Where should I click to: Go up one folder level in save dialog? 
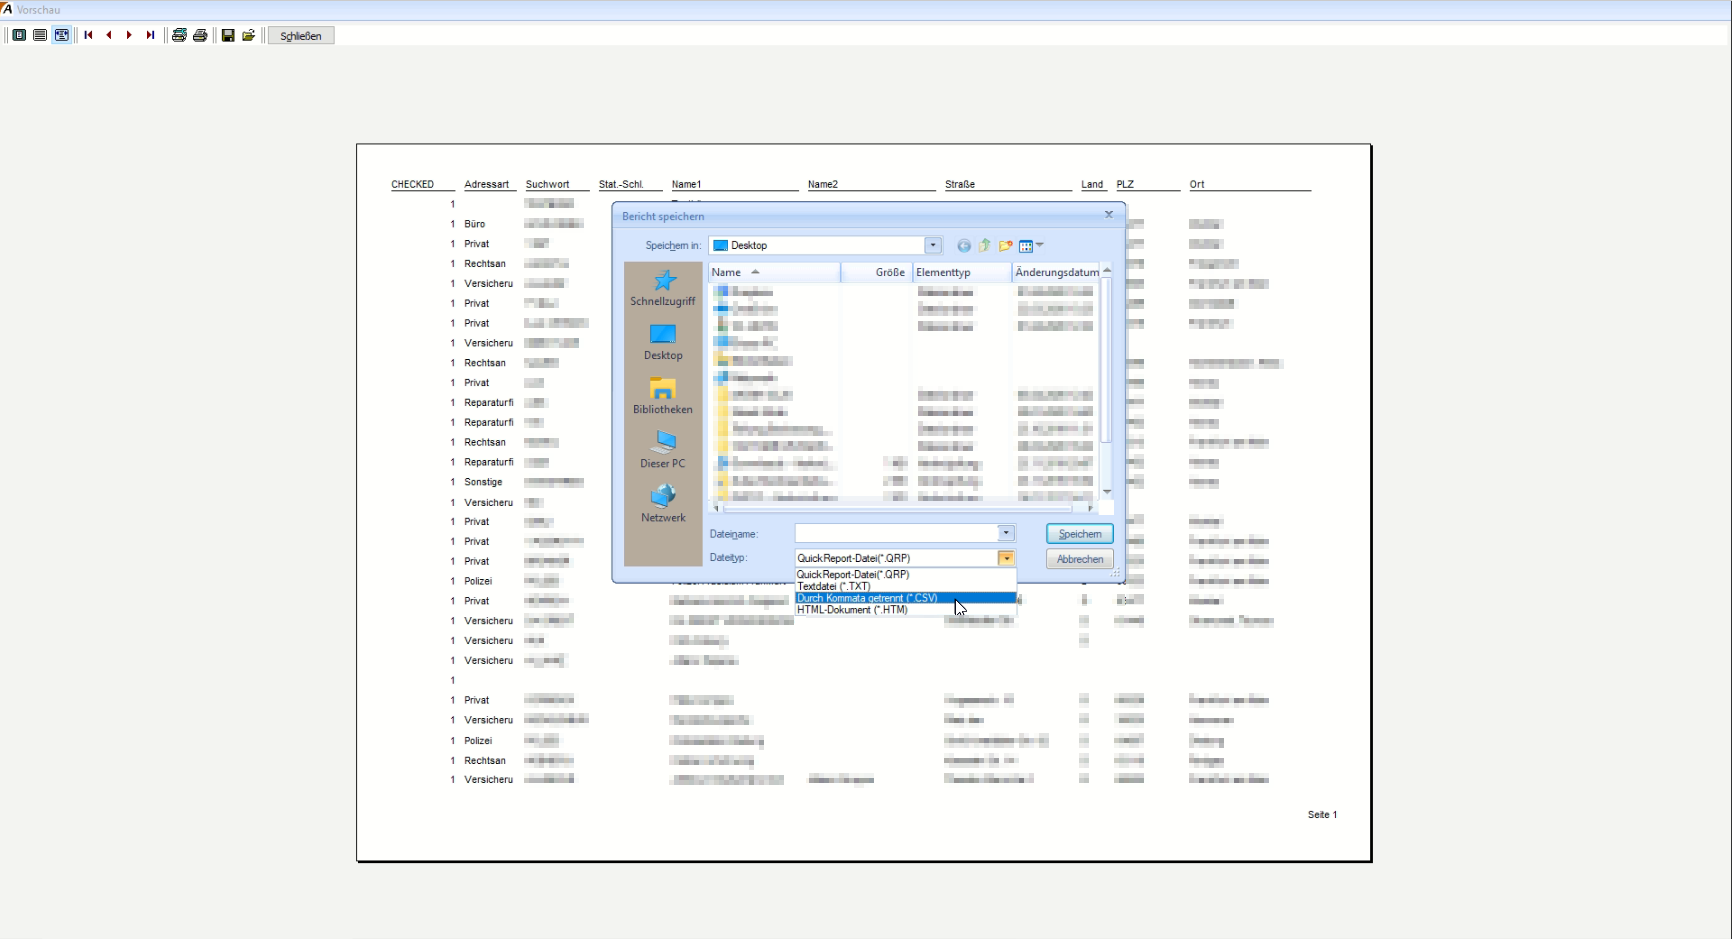tap(985, 245)
